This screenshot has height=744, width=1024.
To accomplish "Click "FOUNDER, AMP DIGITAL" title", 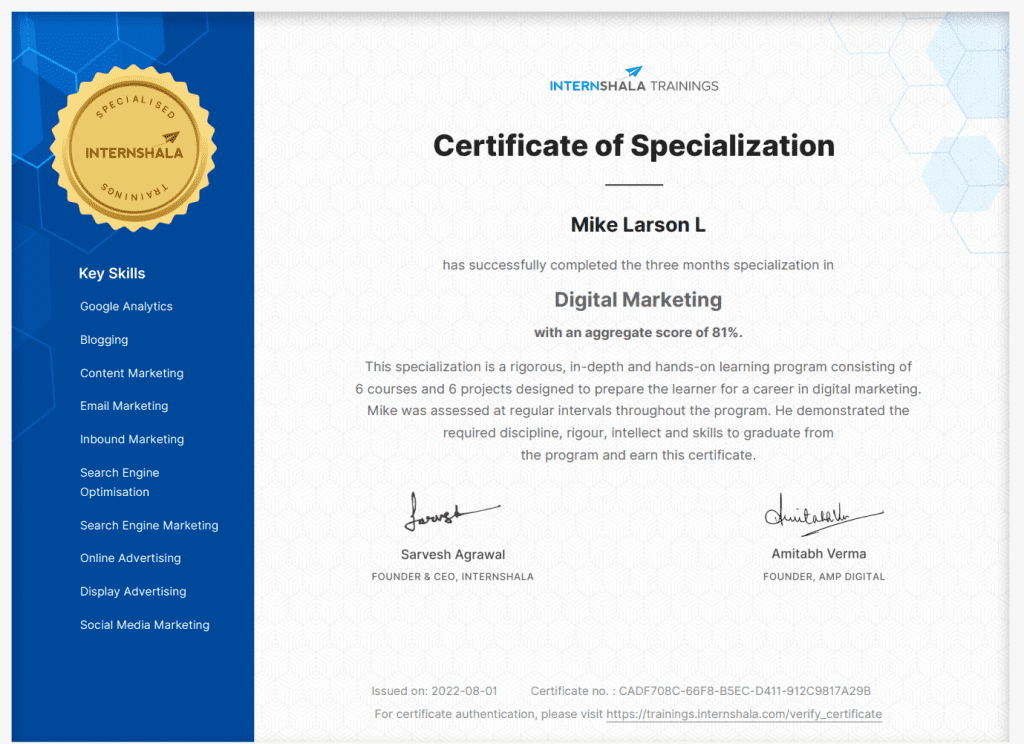I will 824,577.
